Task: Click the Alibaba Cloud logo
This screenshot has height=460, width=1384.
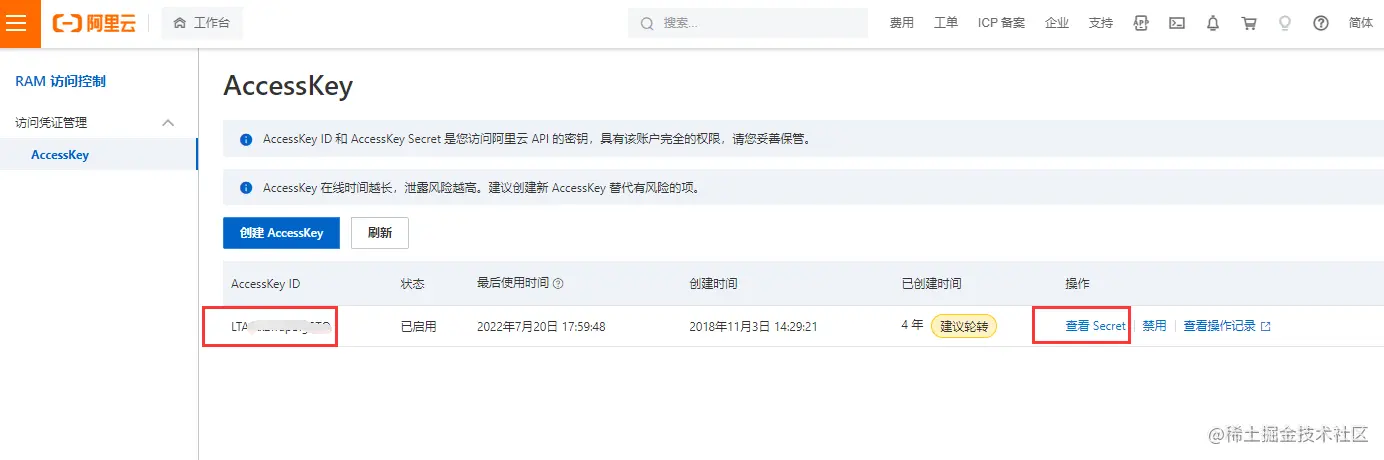Action: click(94, 23)
